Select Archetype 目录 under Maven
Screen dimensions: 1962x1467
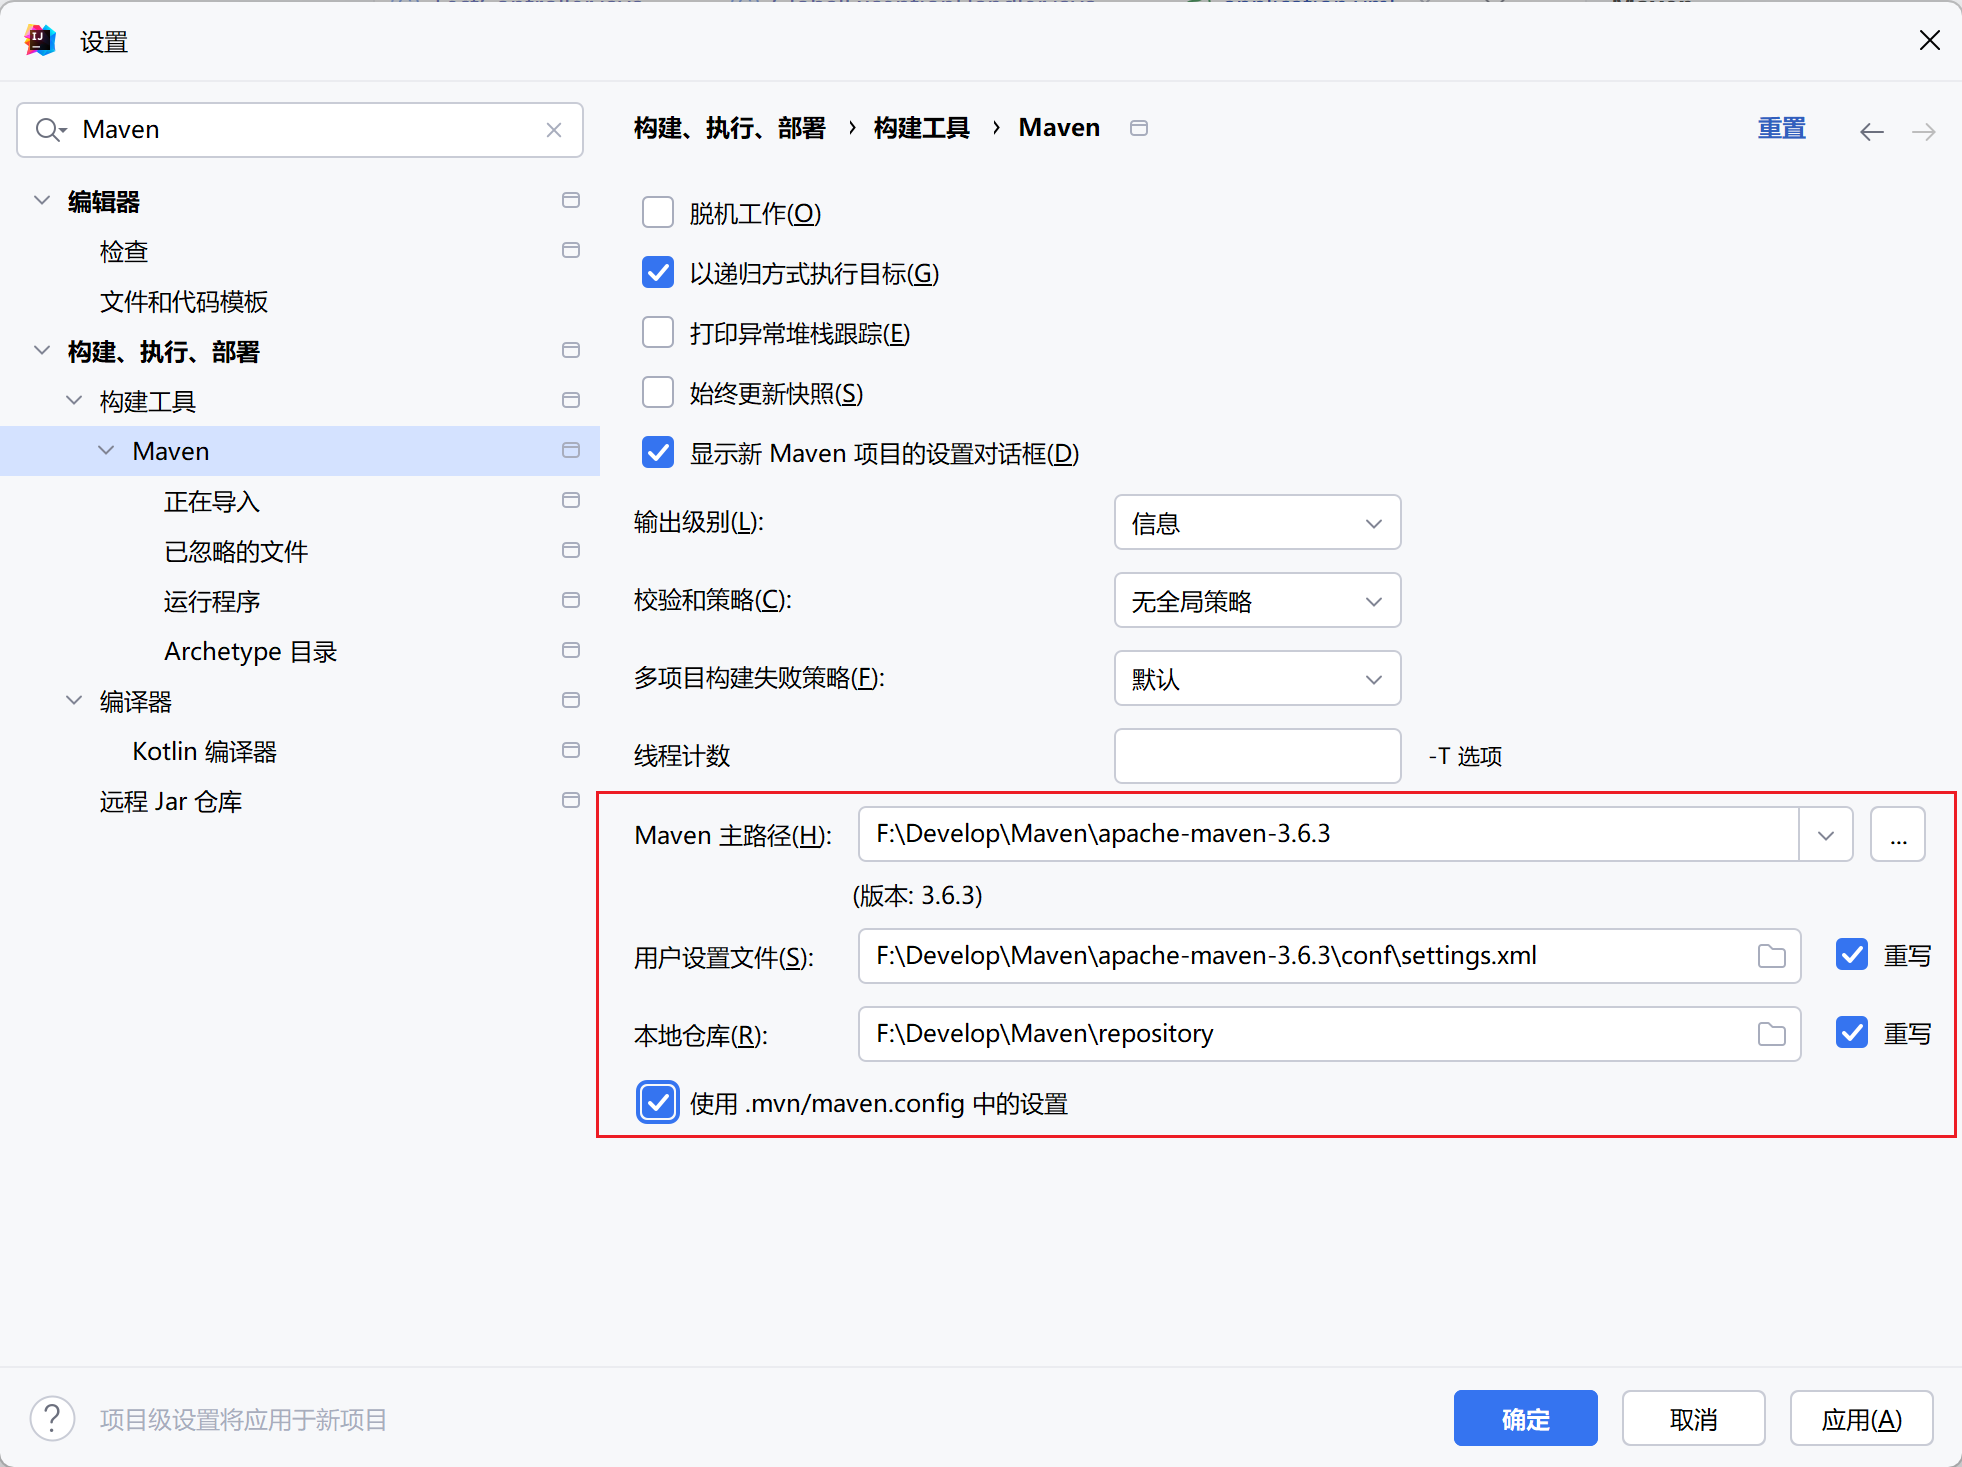(251, 652)
